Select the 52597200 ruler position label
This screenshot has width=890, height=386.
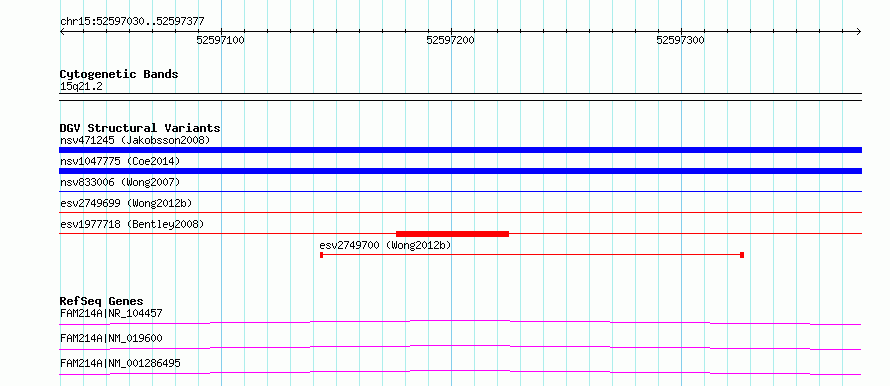tap(450, 40)
